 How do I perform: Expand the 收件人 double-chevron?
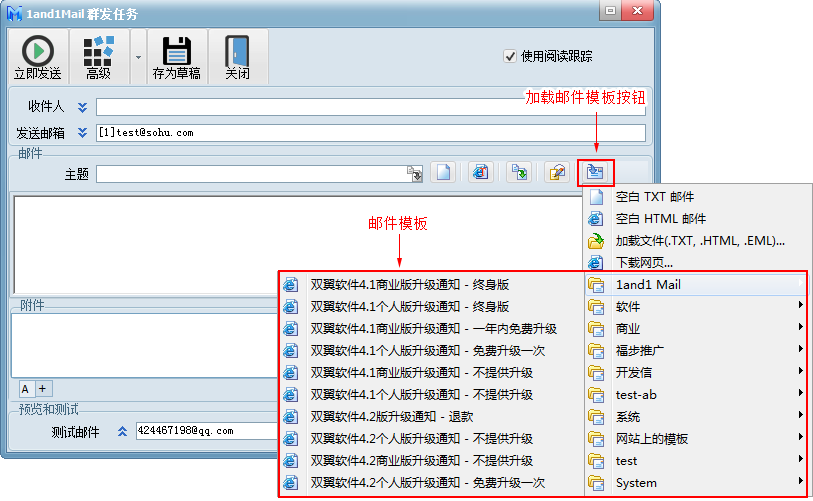pyautogui.click(x=82, y=107)
